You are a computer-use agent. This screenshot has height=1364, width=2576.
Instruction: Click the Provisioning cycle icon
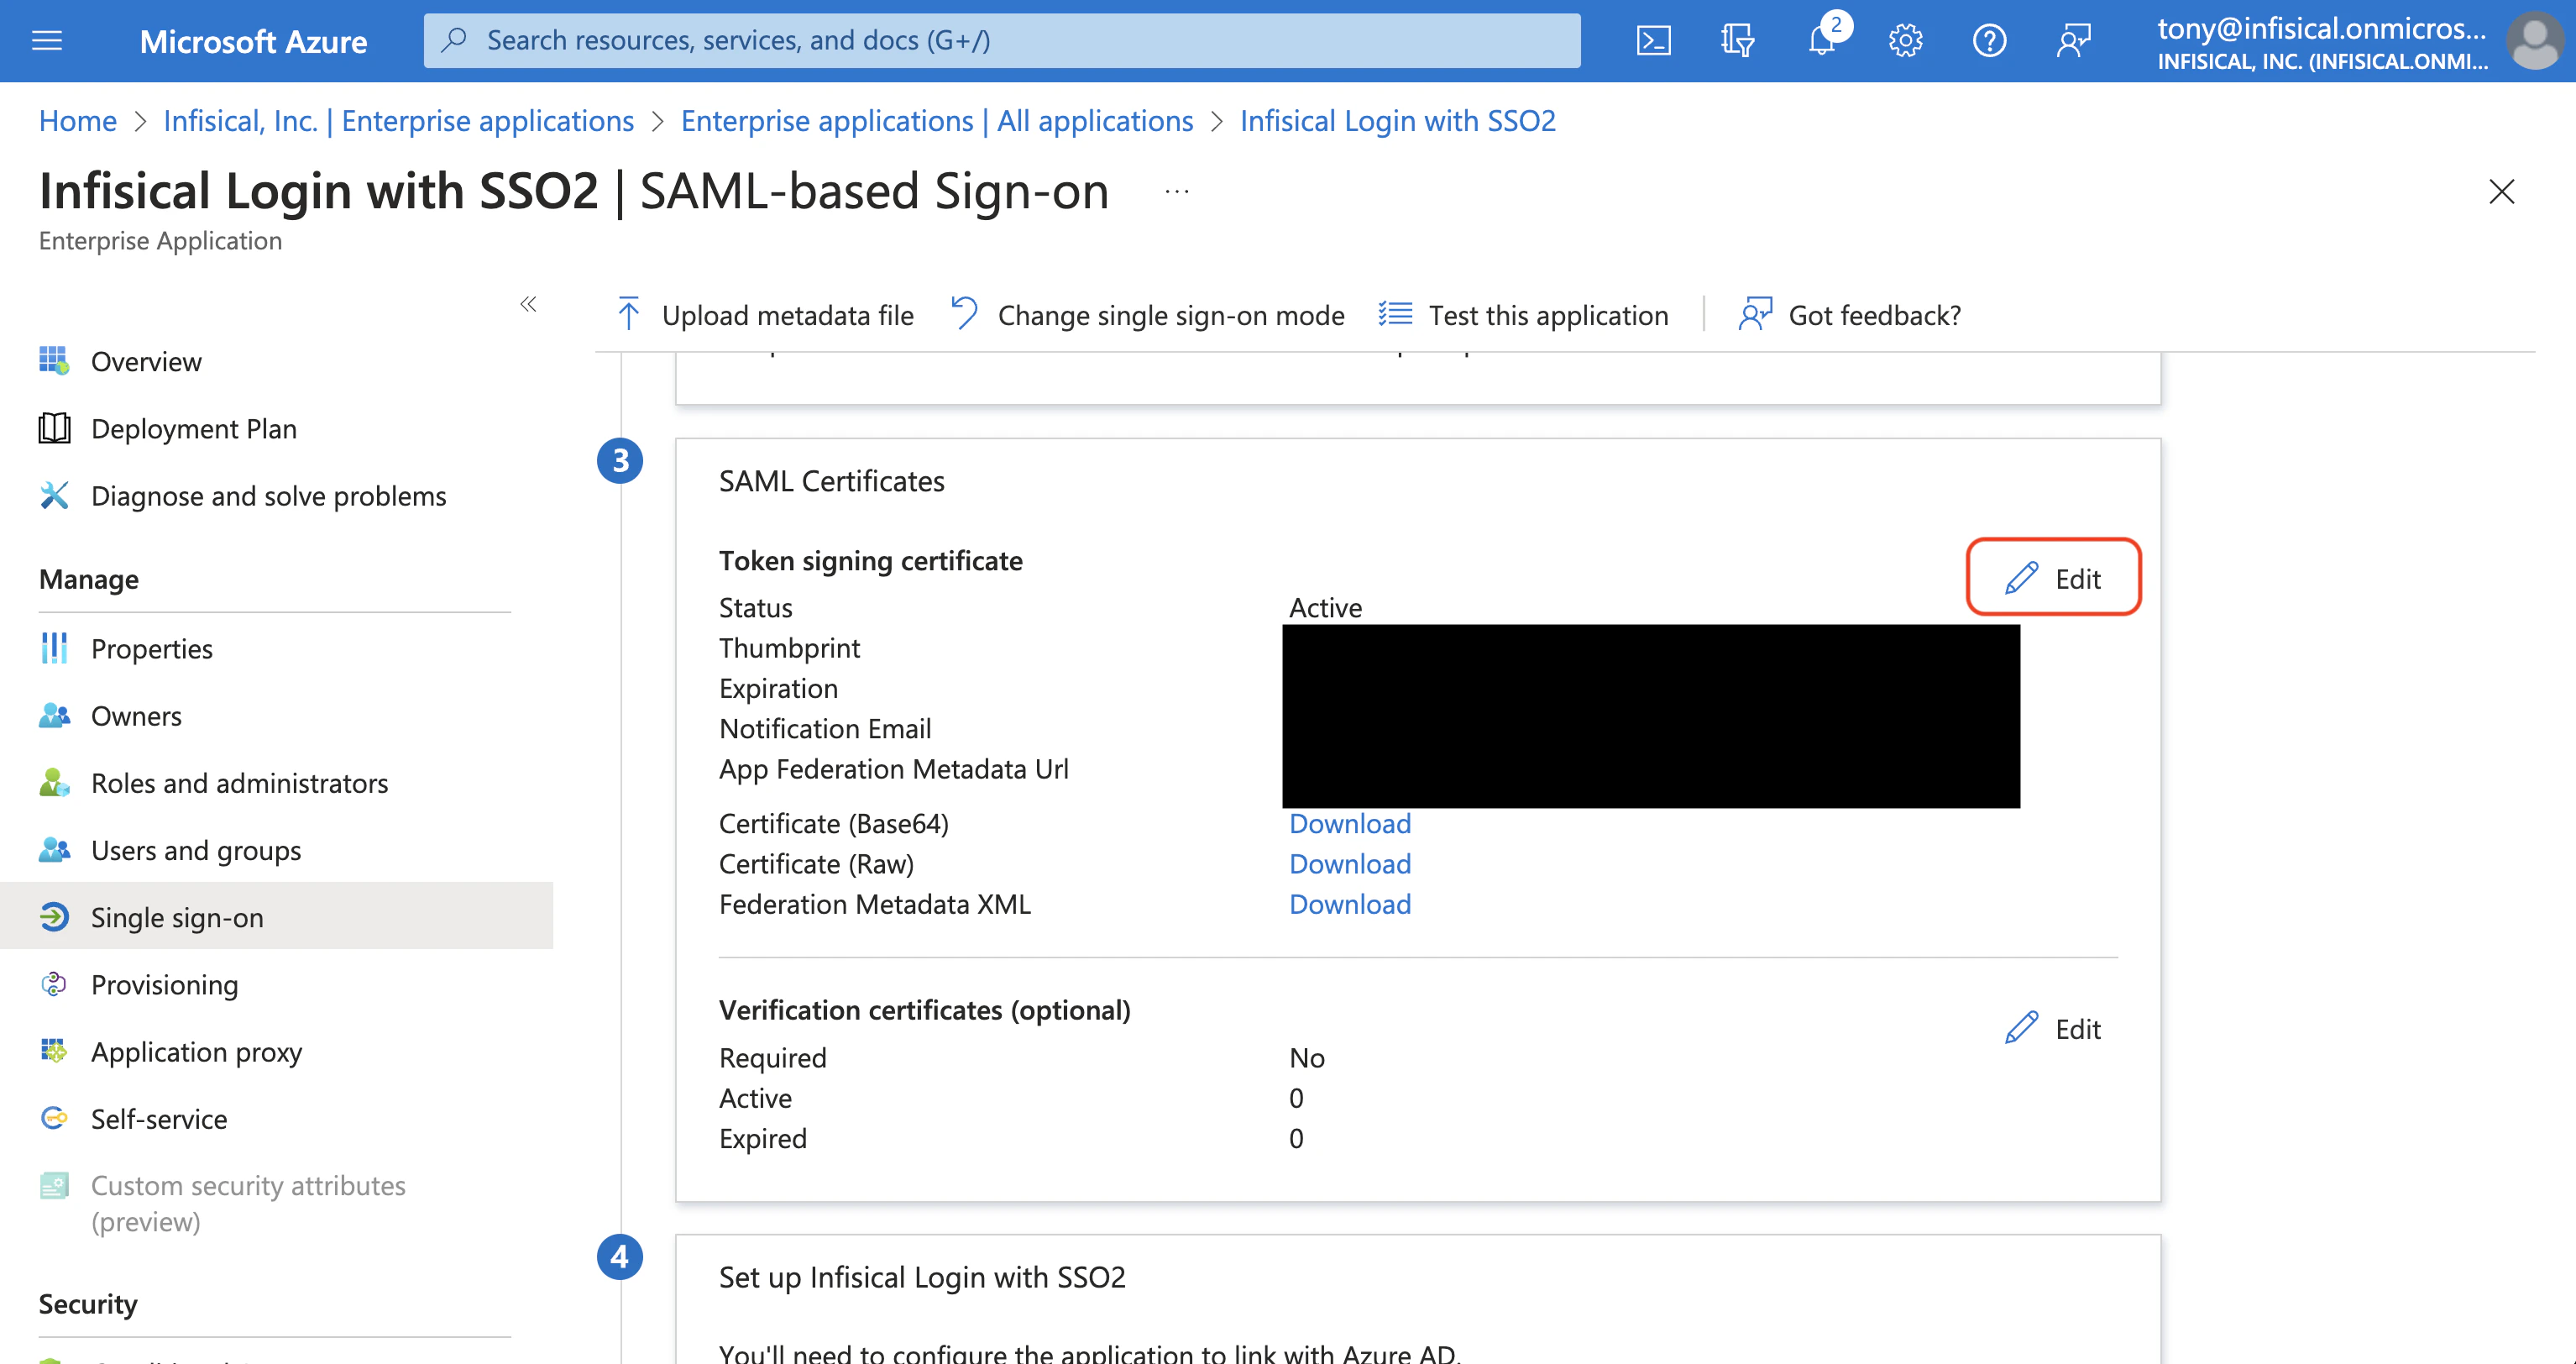click(x=54, y=984)
